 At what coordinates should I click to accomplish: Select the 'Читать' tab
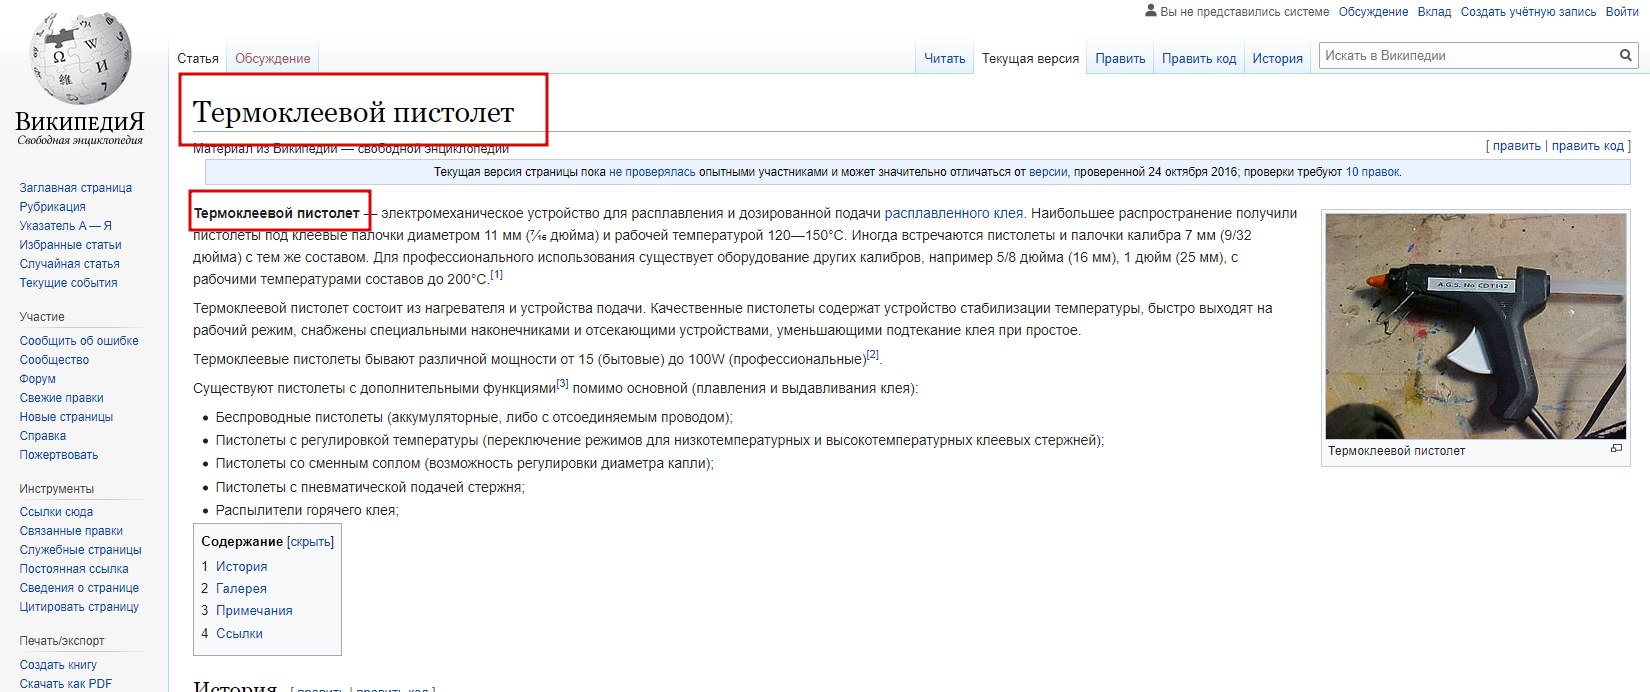pos(945,58)
